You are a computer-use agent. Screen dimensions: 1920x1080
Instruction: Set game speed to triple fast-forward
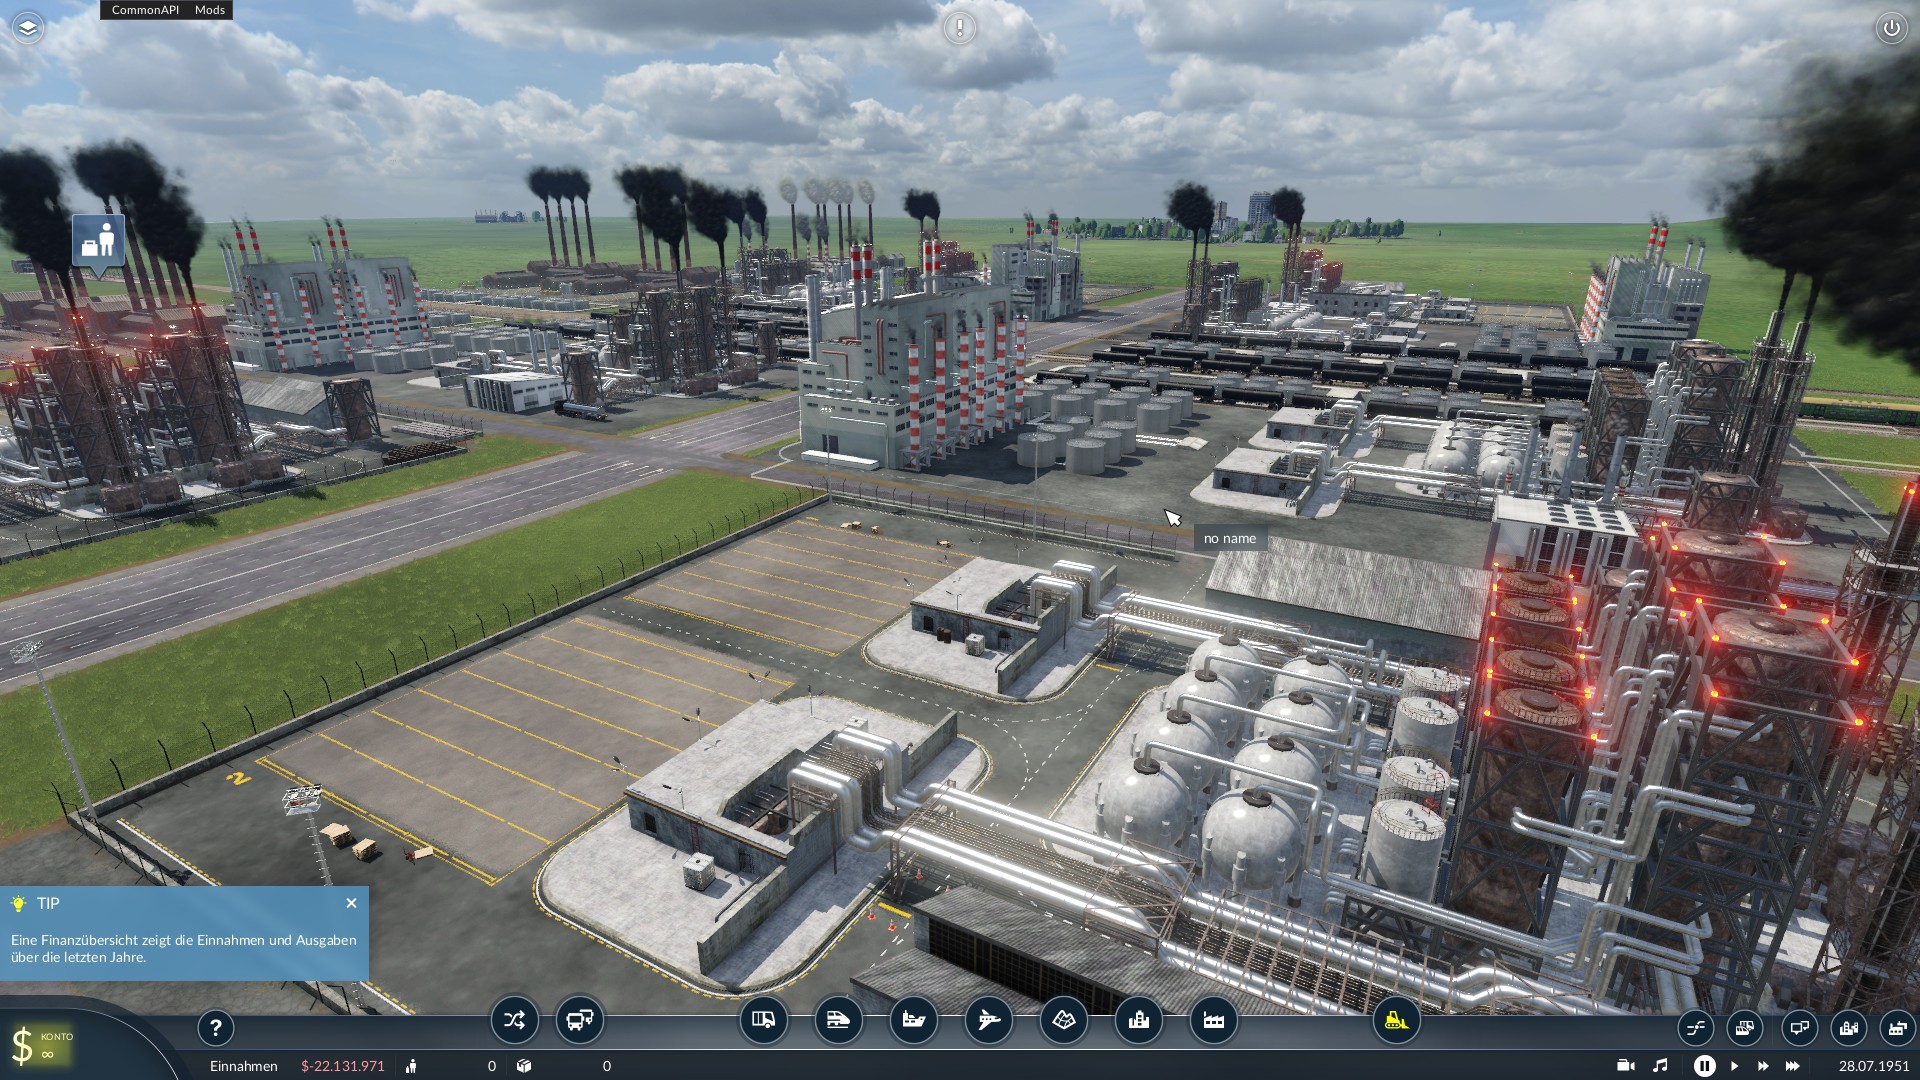coord(1792,1066)
